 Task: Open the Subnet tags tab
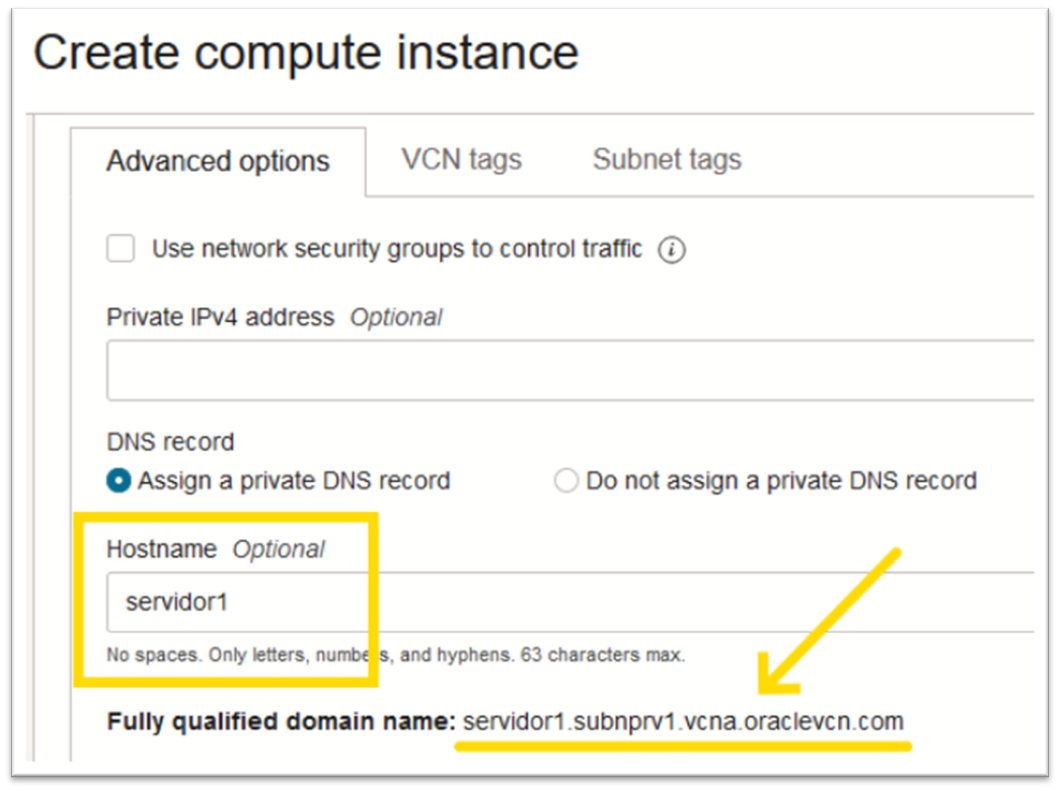[667, 160]
